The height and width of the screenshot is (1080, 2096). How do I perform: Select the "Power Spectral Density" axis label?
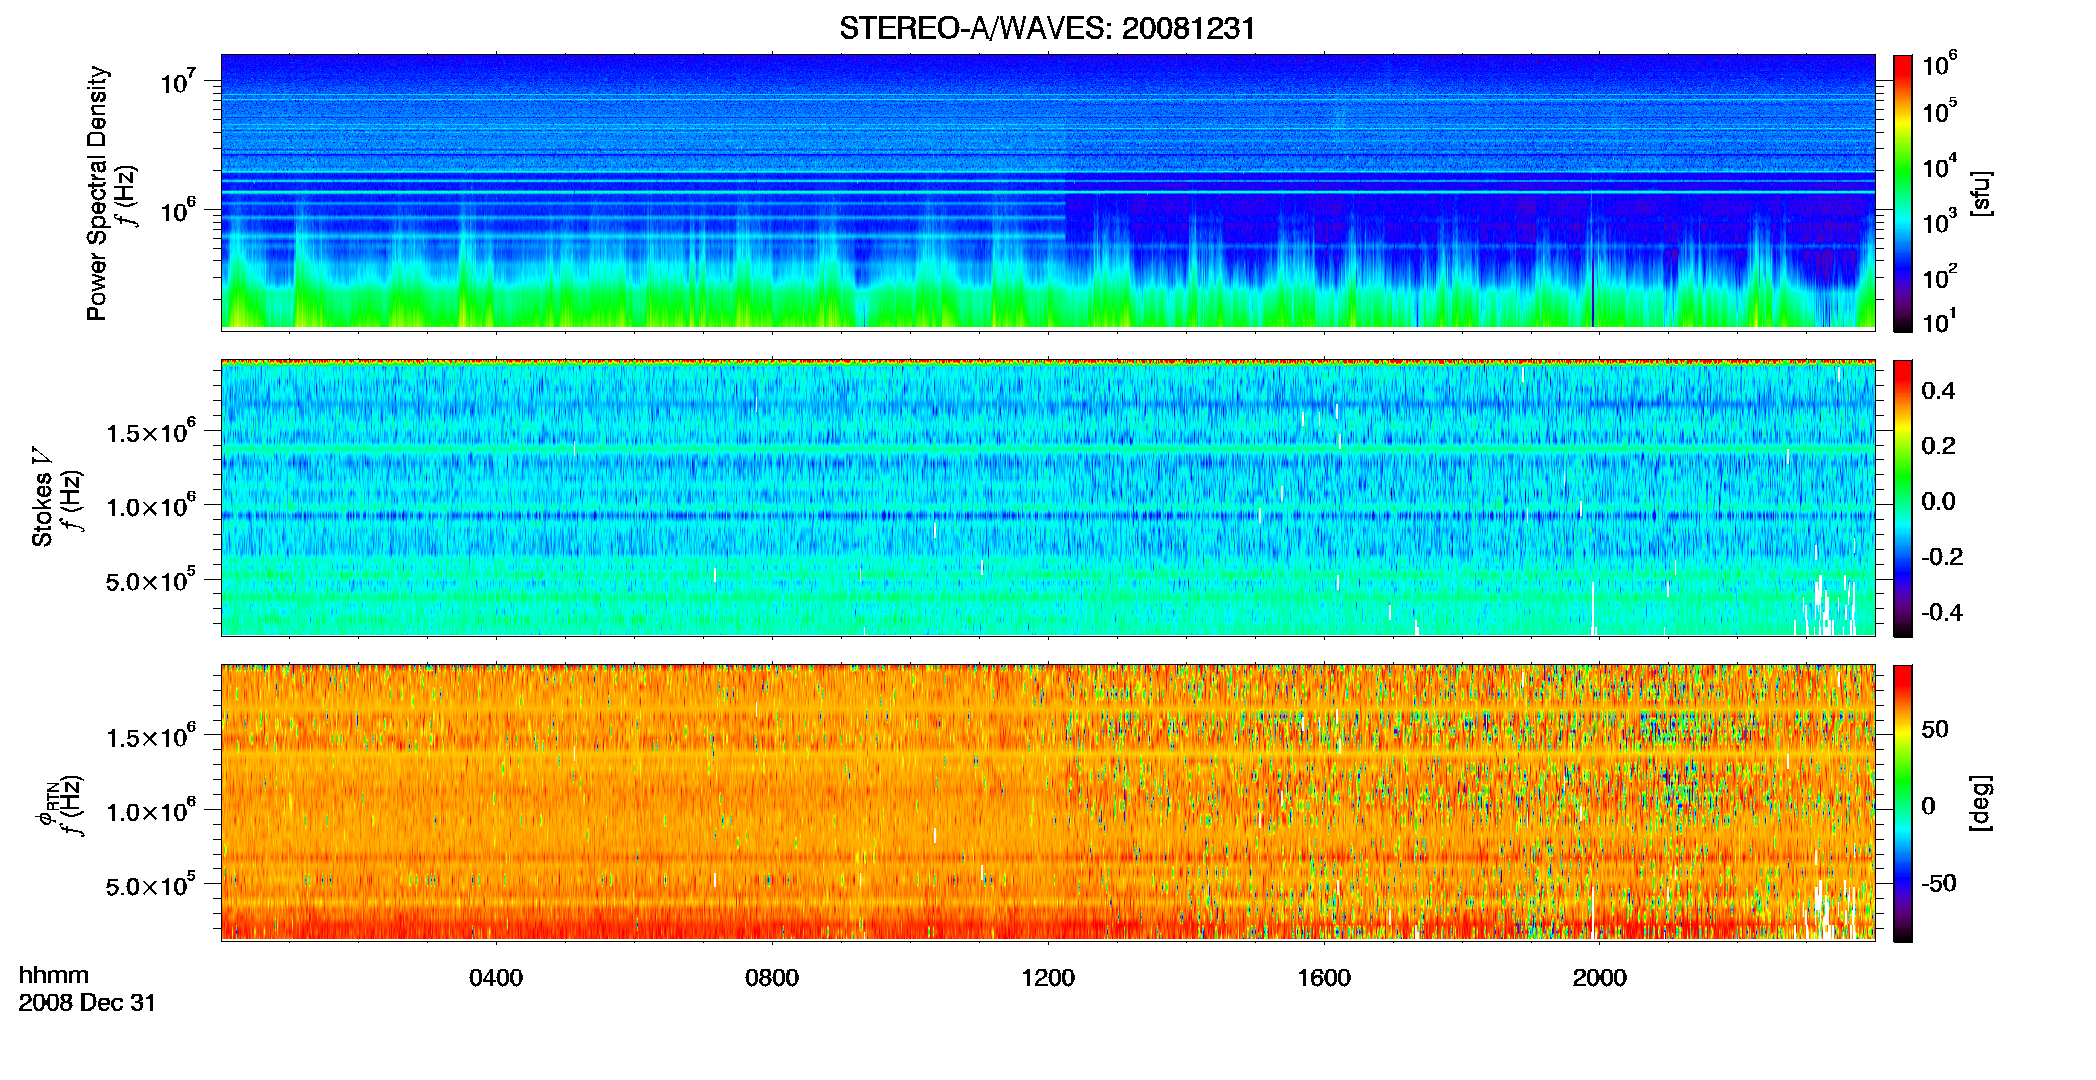[97, 193]
